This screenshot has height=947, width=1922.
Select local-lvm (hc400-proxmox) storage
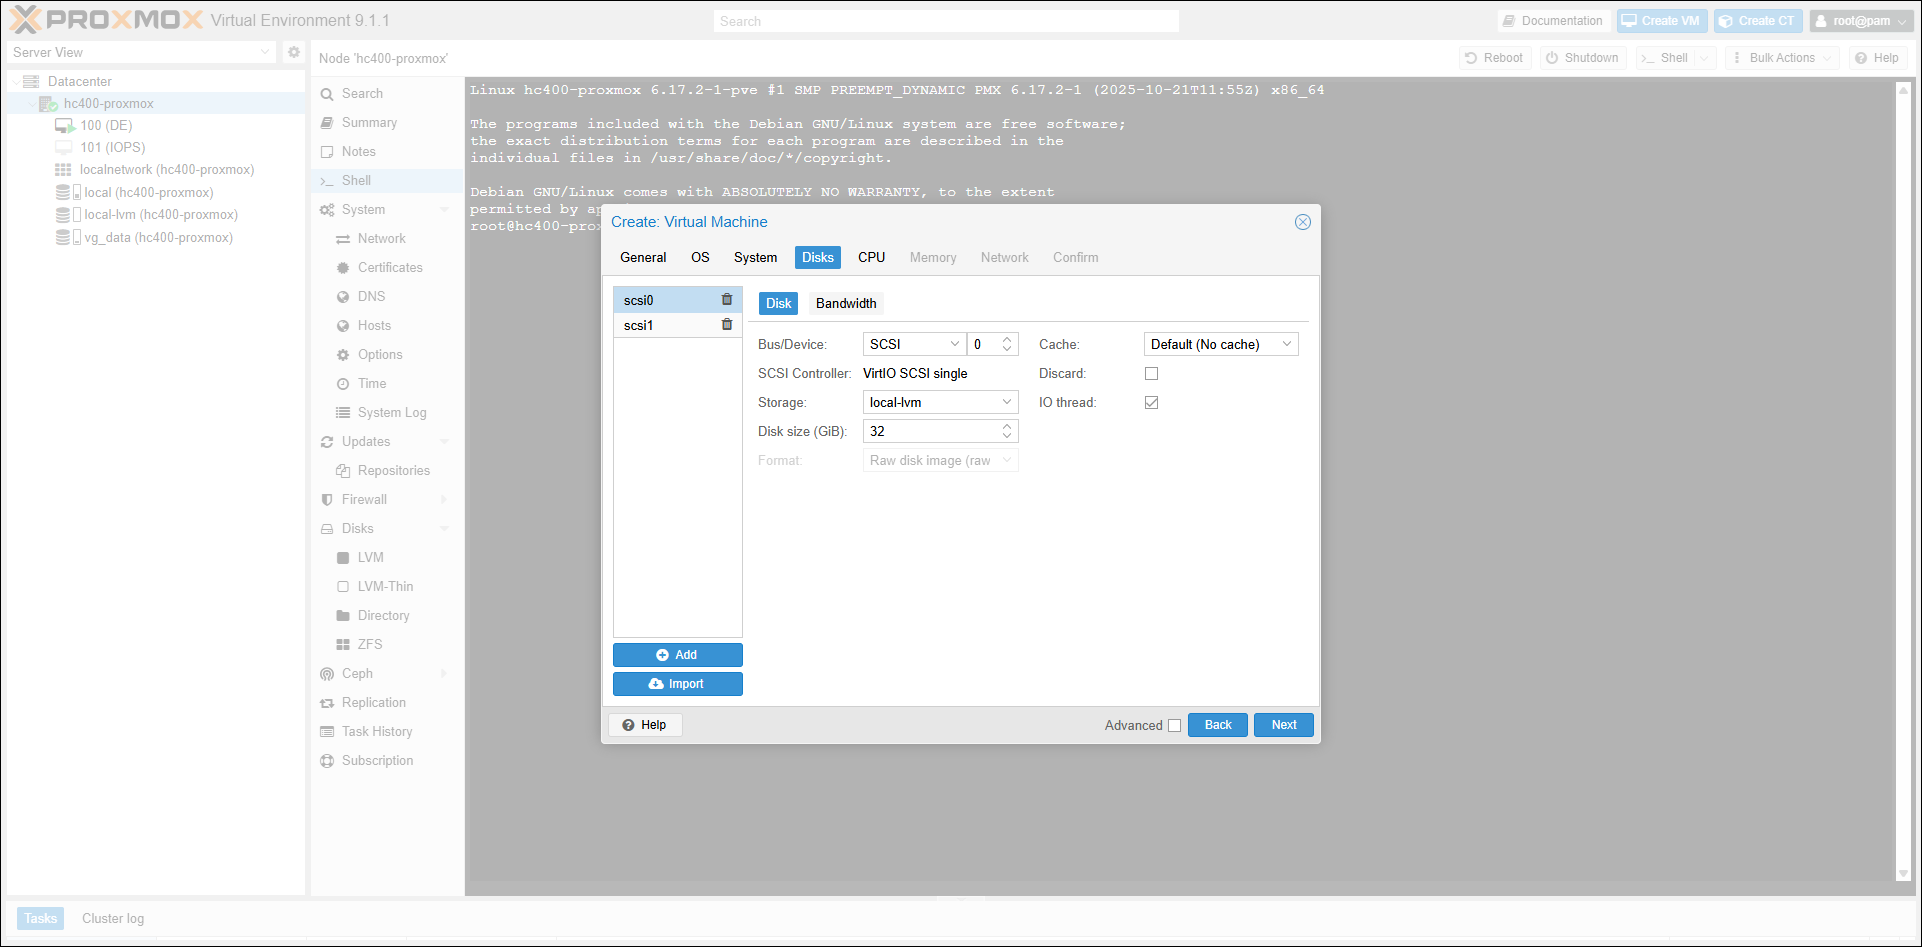160,215
